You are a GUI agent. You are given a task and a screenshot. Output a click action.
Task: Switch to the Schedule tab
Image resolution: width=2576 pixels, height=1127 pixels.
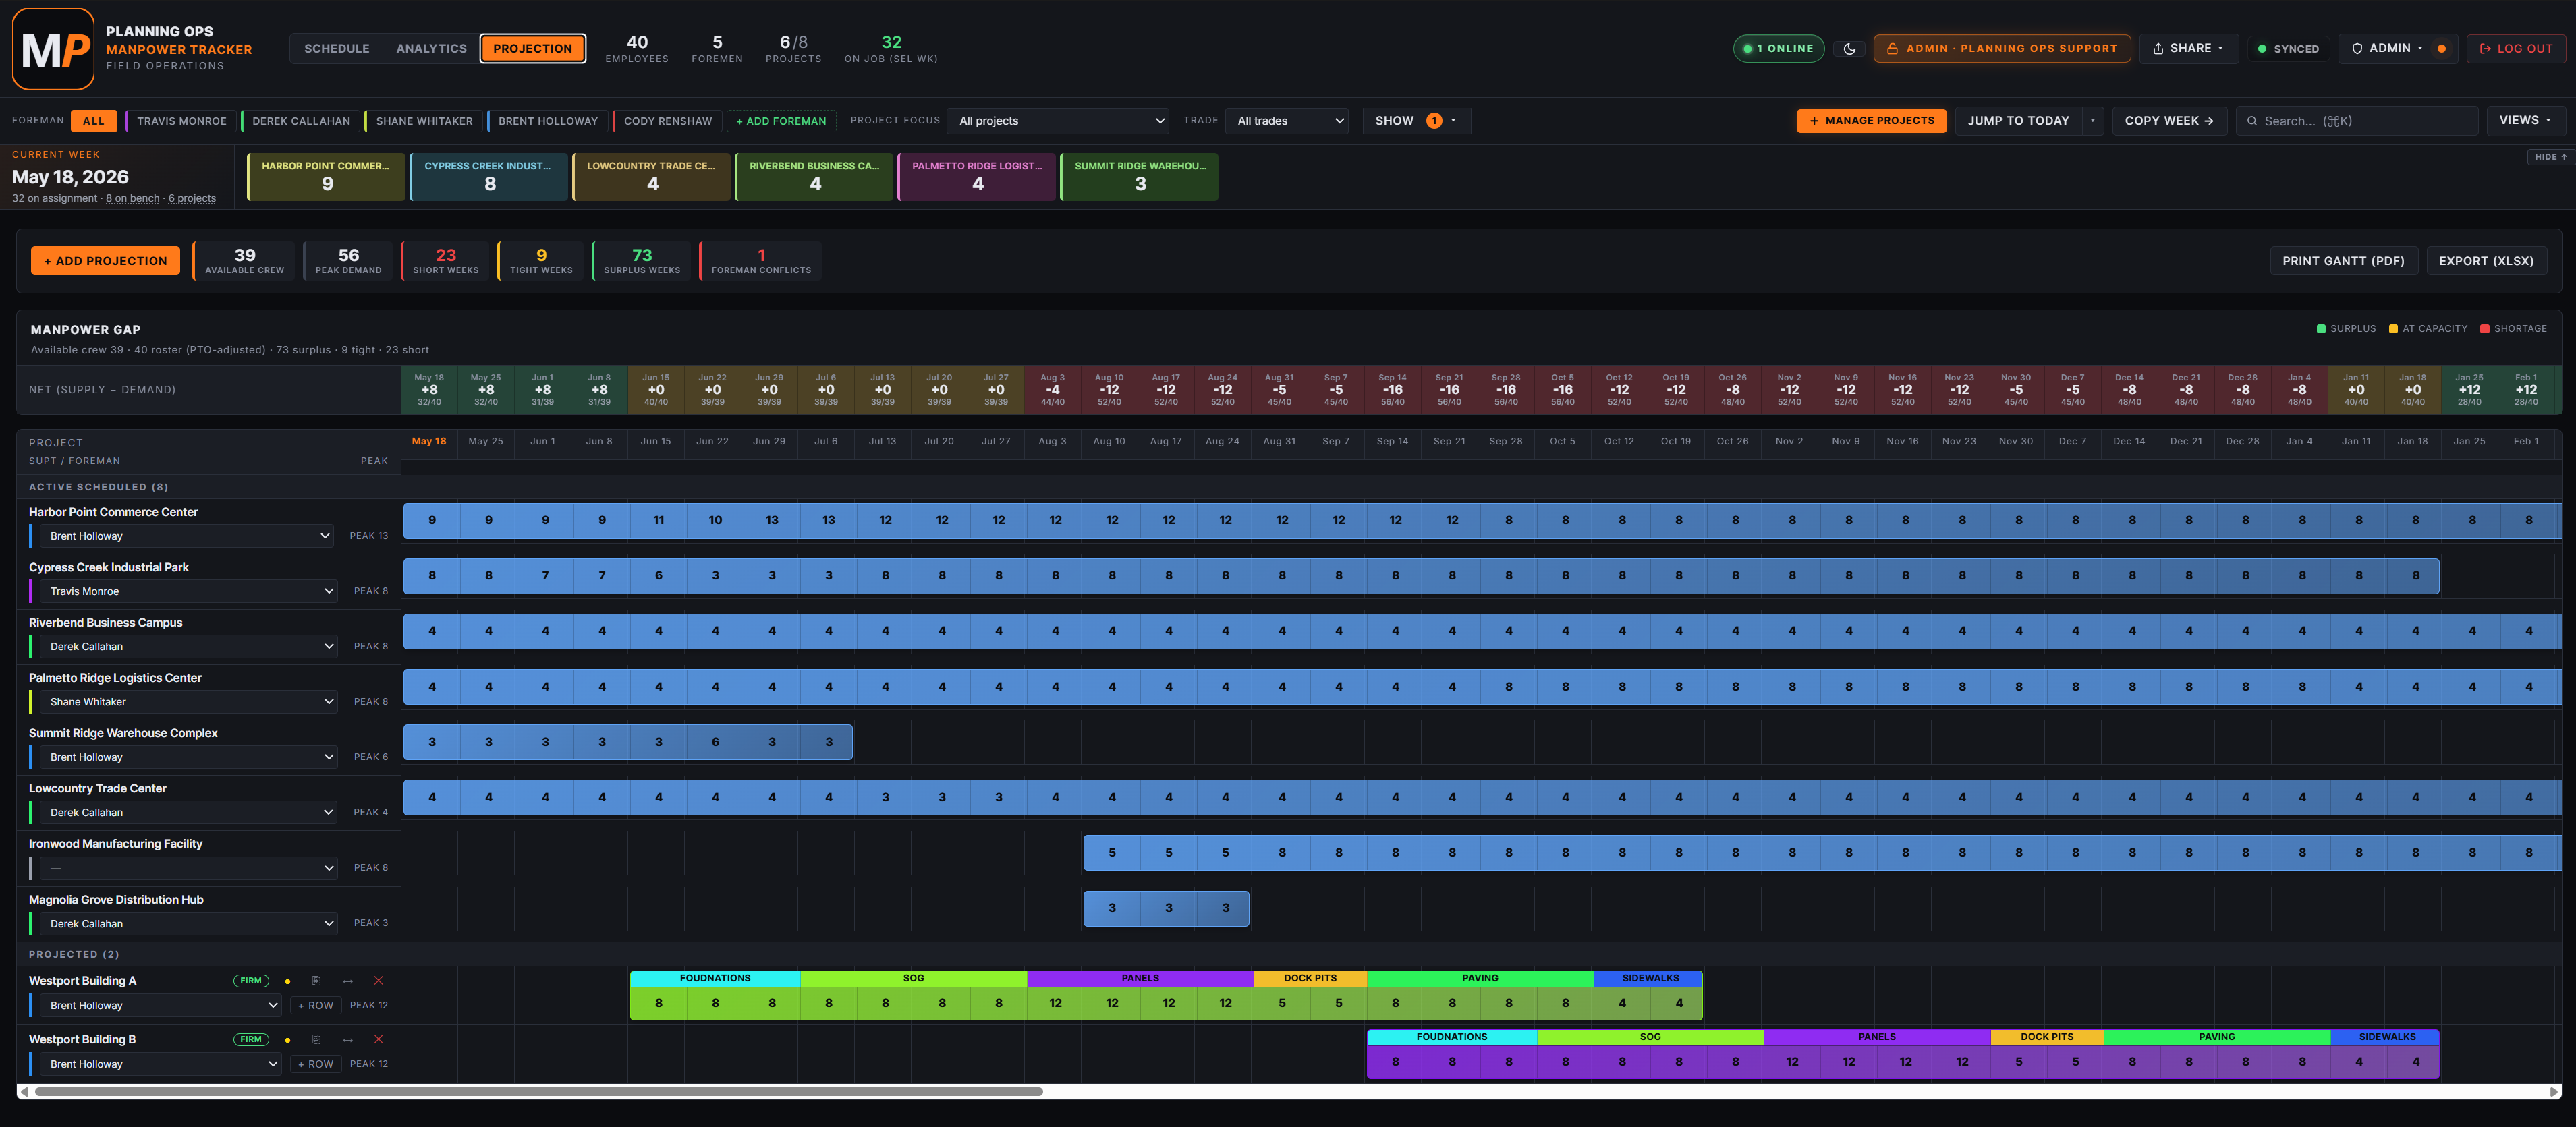tap(337, 48)
